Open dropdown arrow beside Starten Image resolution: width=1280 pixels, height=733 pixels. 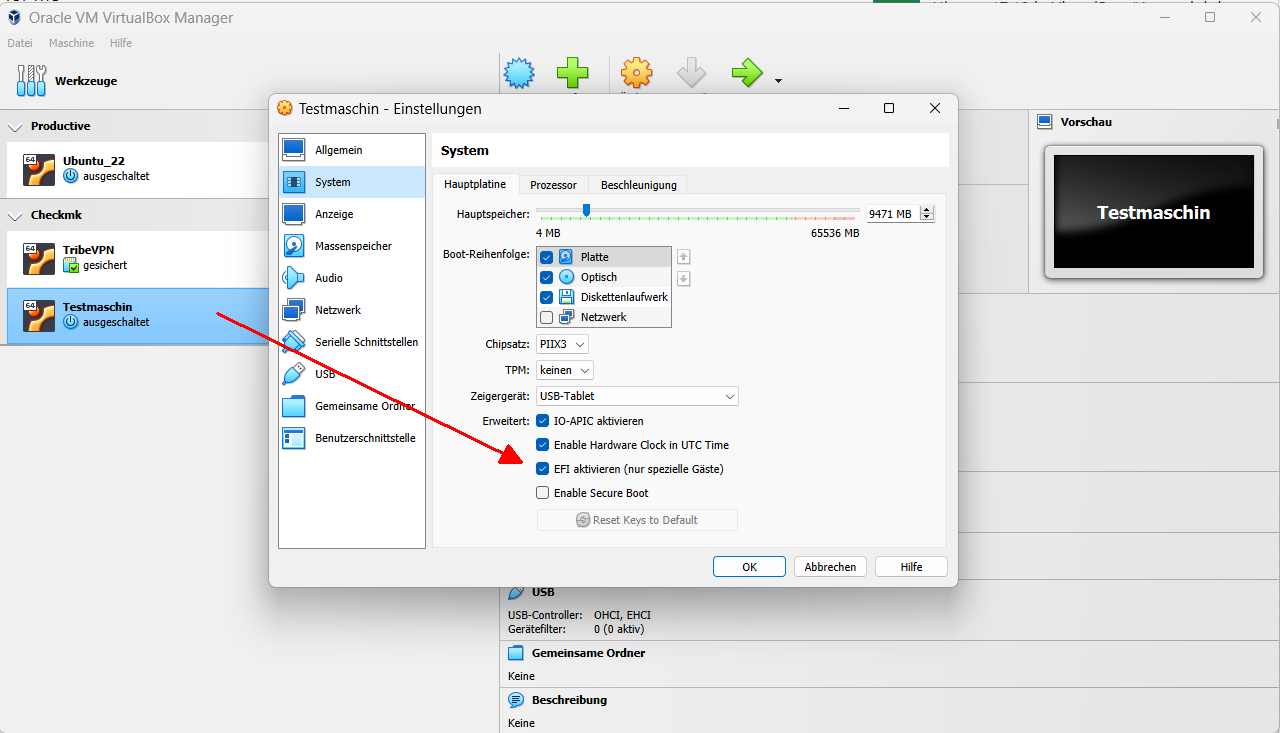tap(778, 80)
